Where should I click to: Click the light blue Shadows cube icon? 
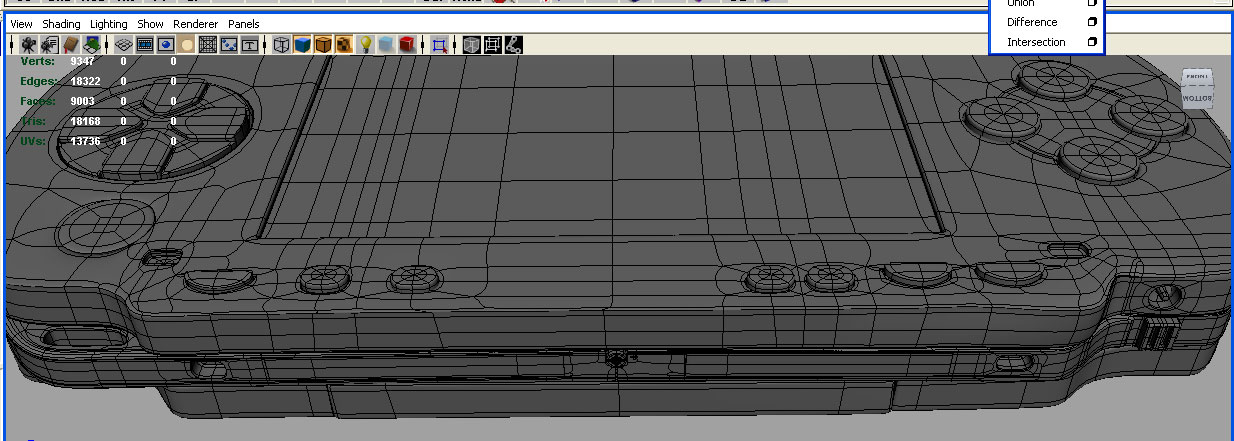click(x=386, y=45)
